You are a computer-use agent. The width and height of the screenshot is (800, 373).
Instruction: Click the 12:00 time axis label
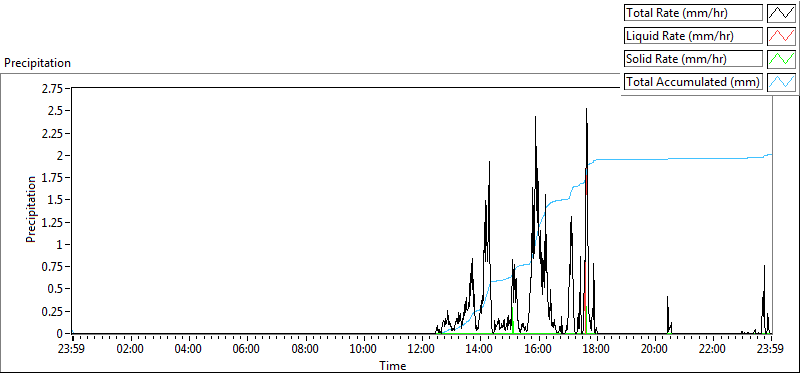pos(422,350)
